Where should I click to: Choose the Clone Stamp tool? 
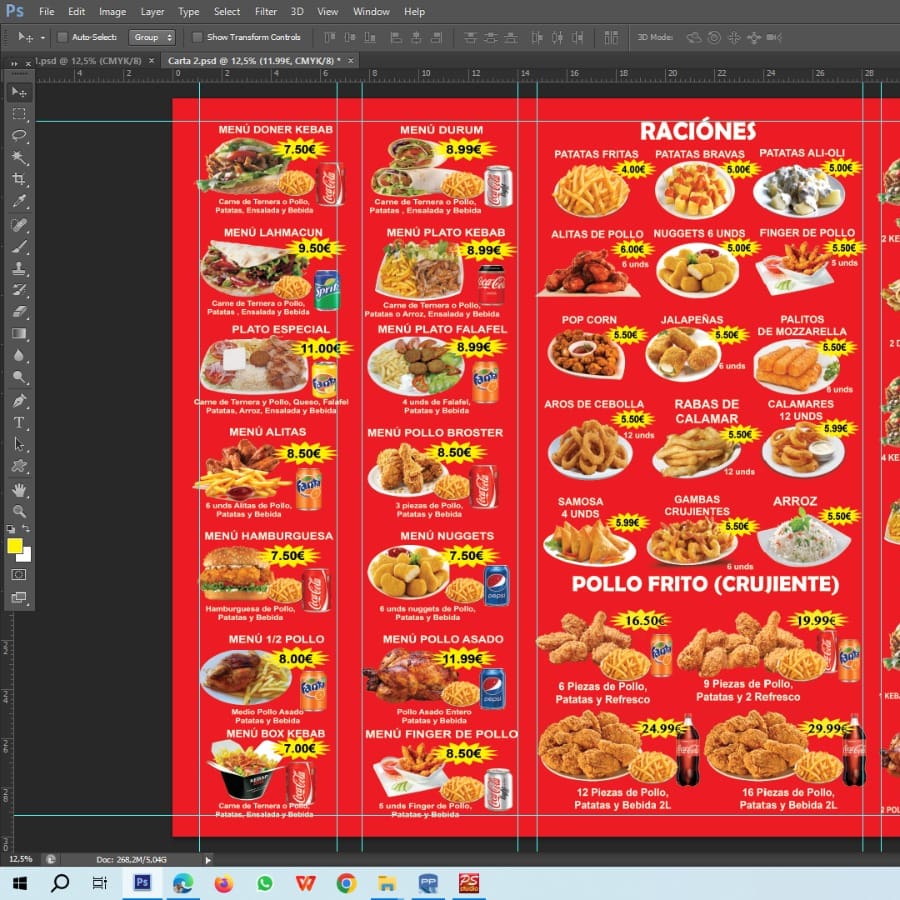coord(19,269)
